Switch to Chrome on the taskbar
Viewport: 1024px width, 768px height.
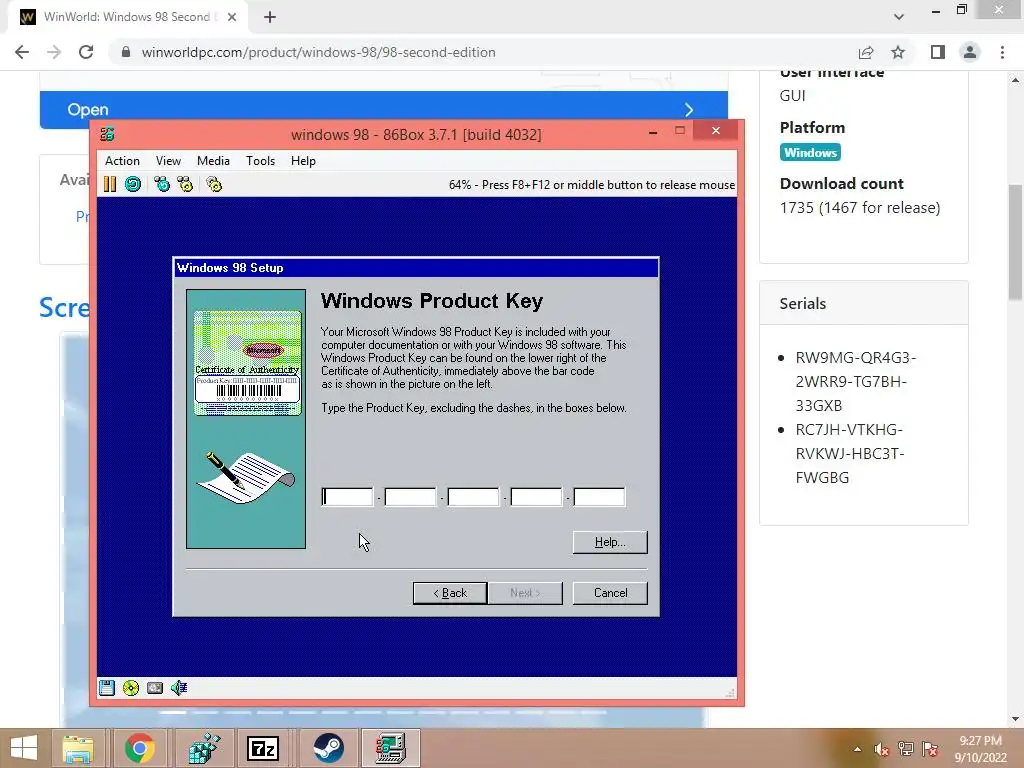pyautogui.click(x=139, y=748)
